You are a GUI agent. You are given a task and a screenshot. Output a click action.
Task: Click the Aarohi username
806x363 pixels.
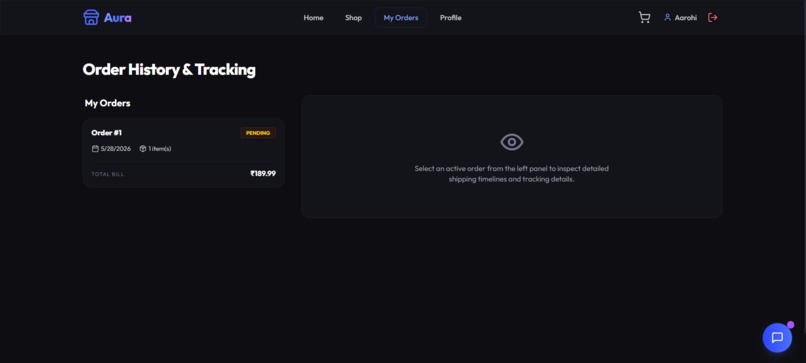[686, 17]
